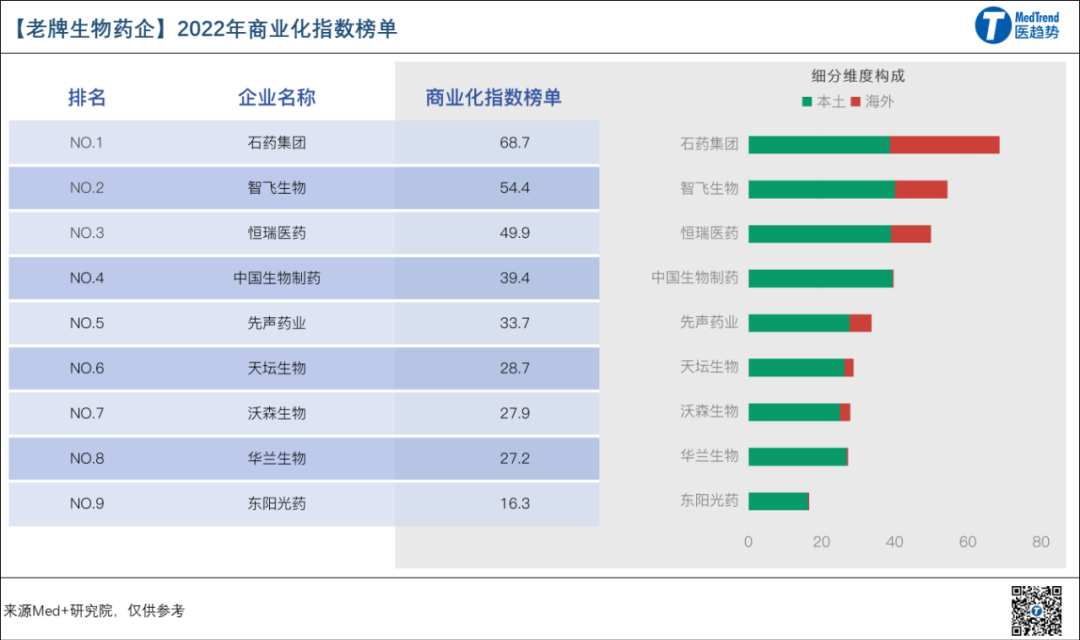Click 中国生物制药 in the table
This screenshot has height=640, width=1080.
pos(277,278)
